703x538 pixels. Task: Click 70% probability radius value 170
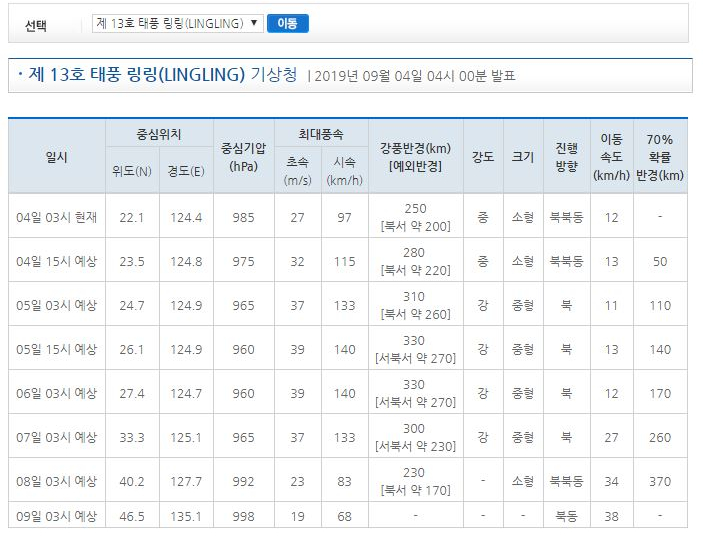660,394
